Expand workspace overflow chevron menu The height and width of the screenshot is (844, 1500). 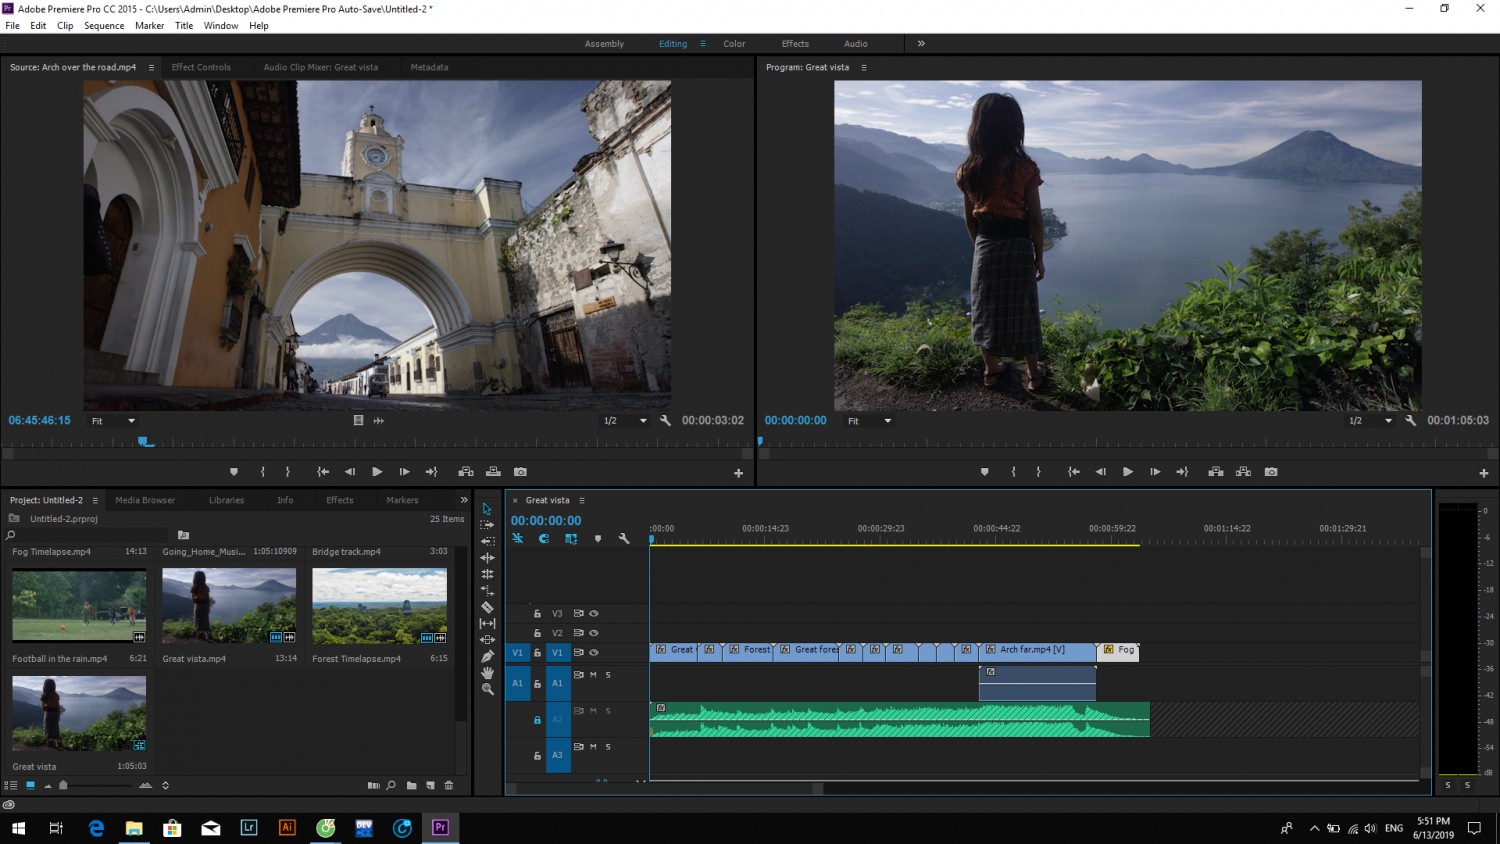click(921, 43)
